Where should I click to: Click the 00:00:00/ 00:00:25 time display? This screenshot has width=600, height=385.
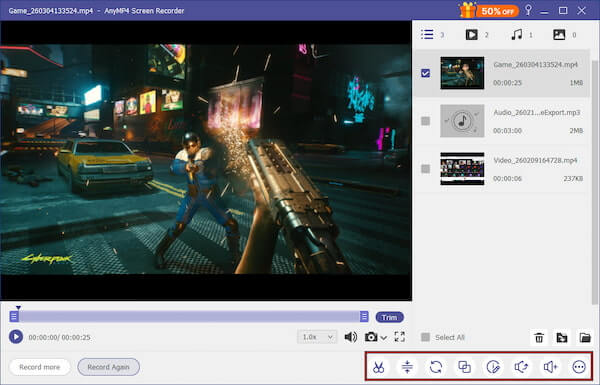click(x=59, y=337)
